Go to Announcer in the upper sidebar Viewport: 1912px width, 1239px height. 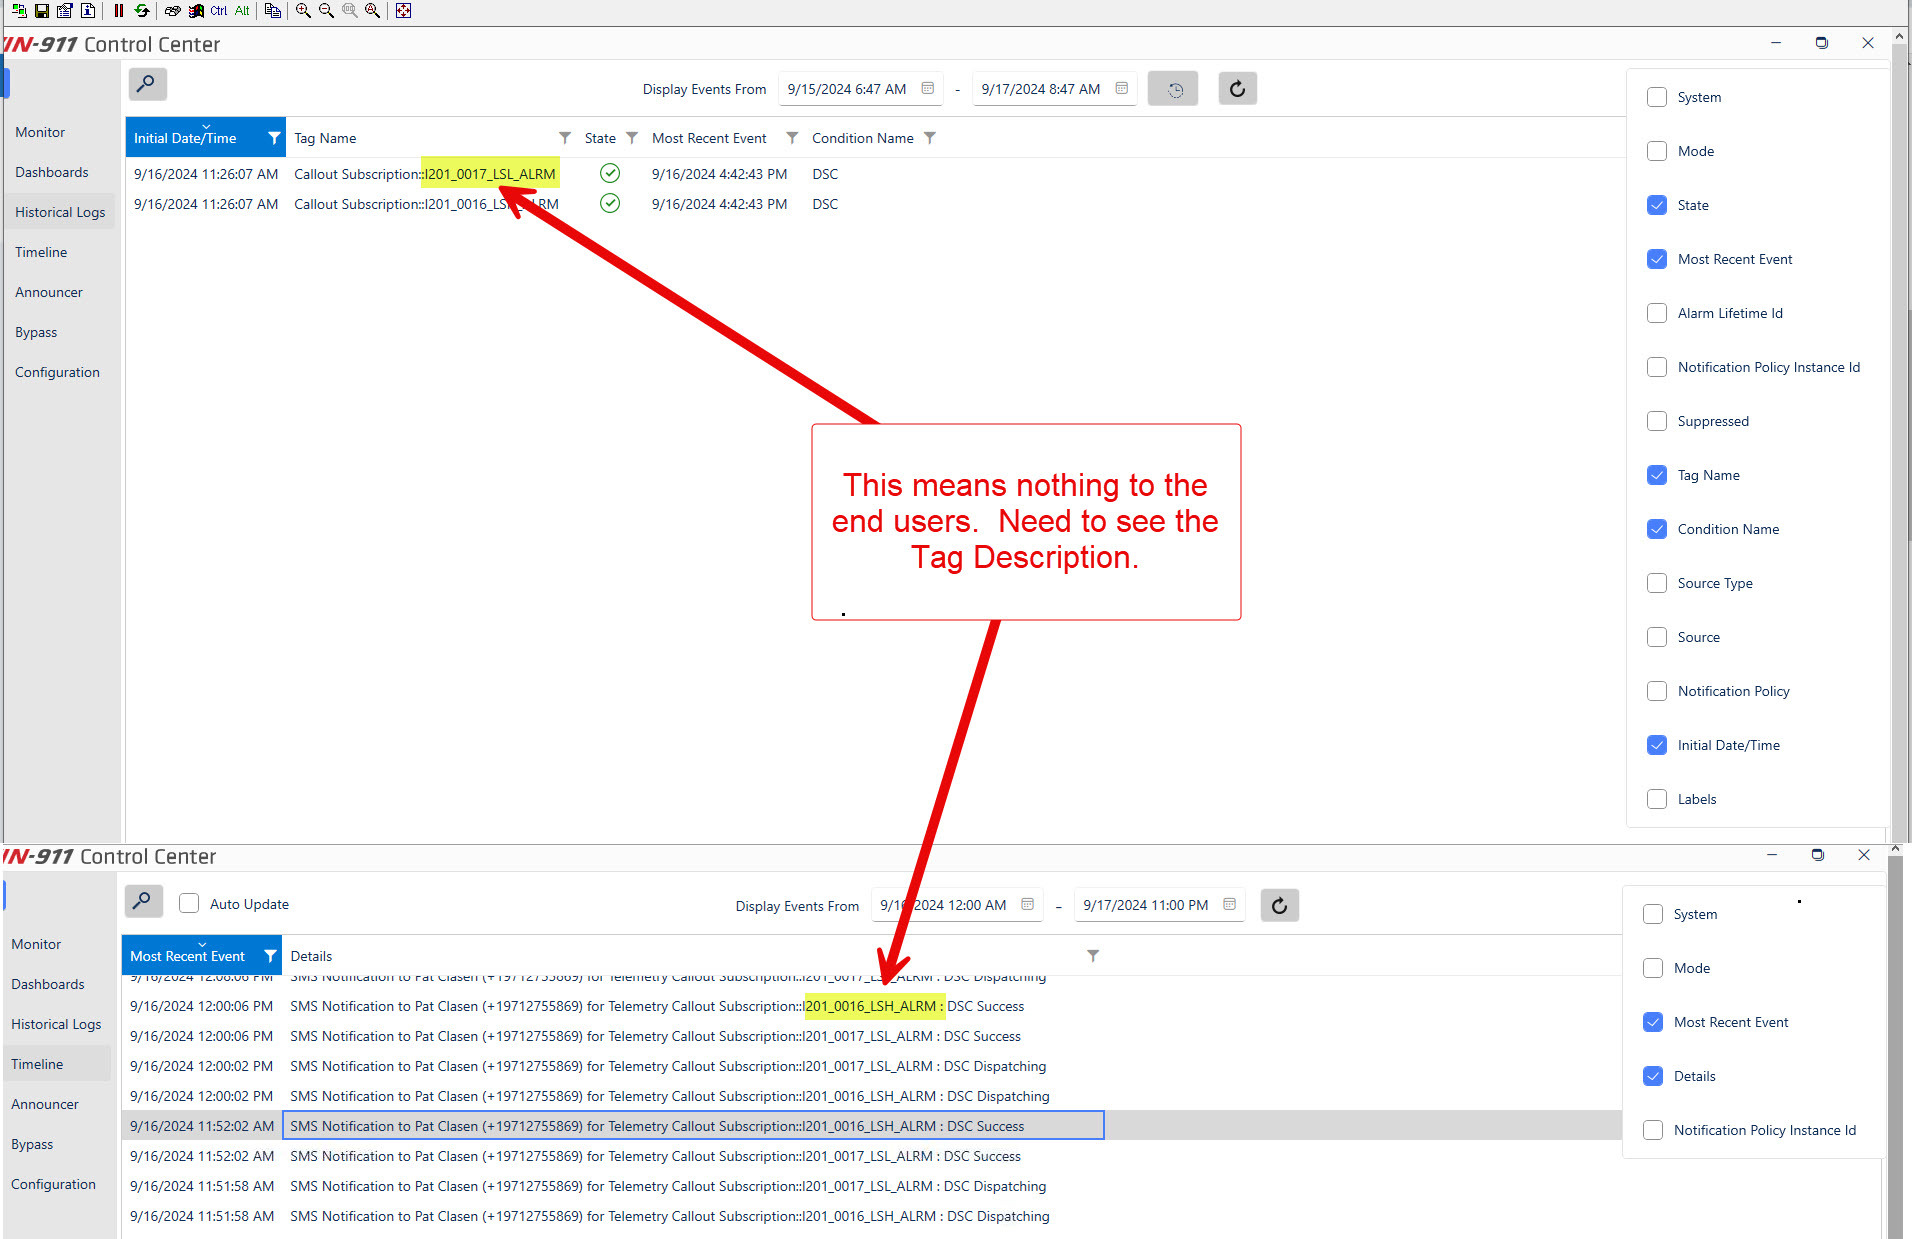point(49,292)
